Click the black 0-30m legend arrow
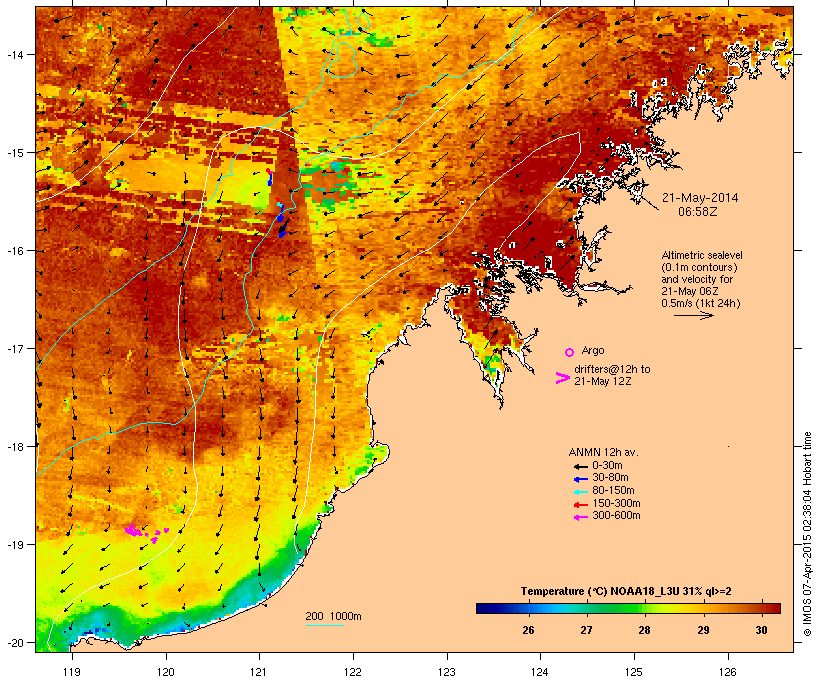 pos(580,466)
